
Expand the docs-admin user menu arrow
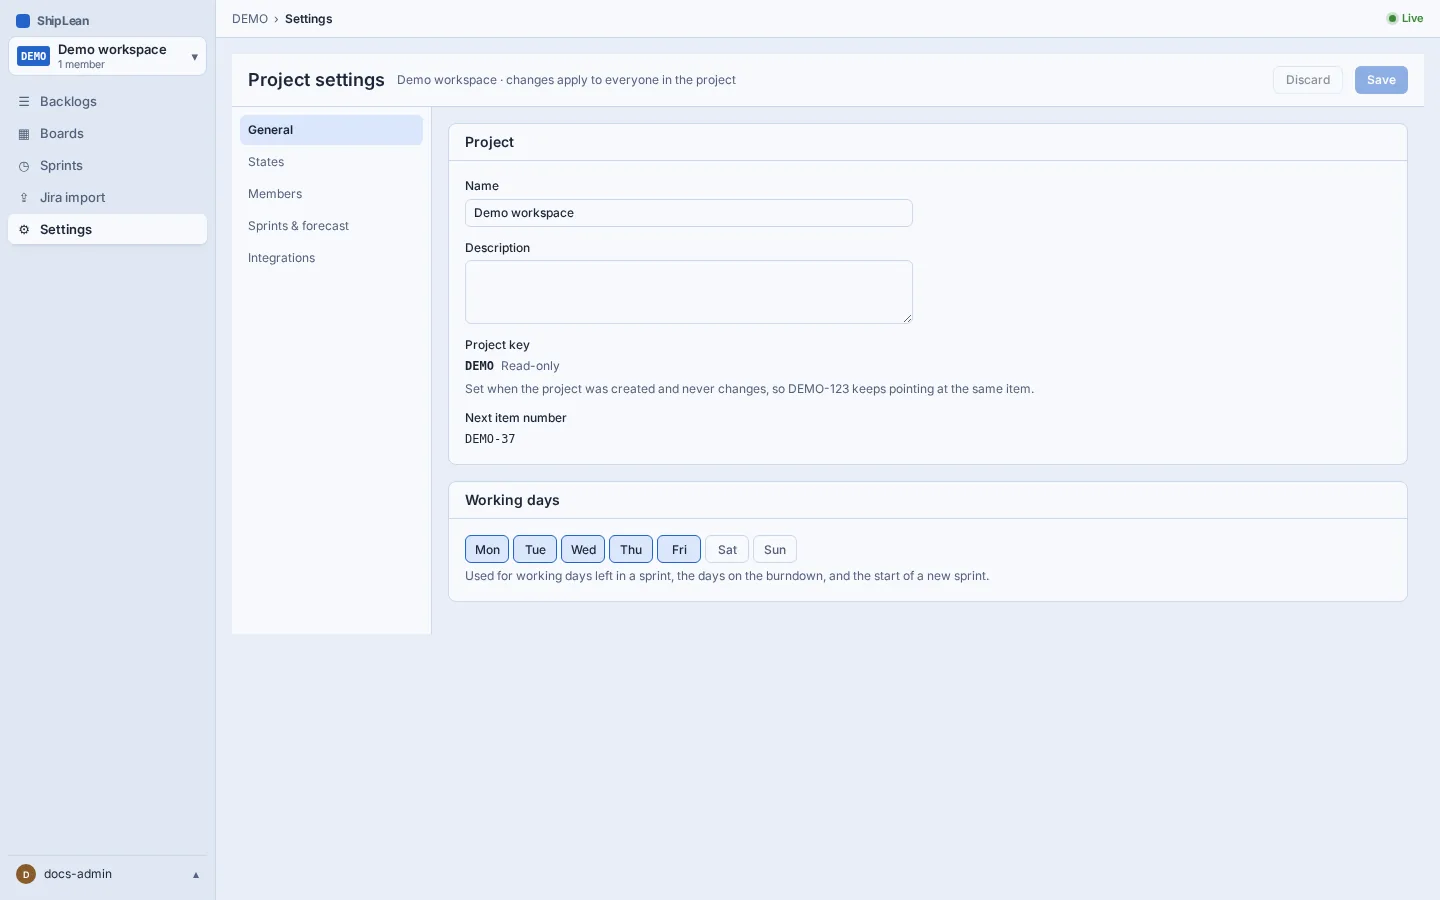point(196,875)
